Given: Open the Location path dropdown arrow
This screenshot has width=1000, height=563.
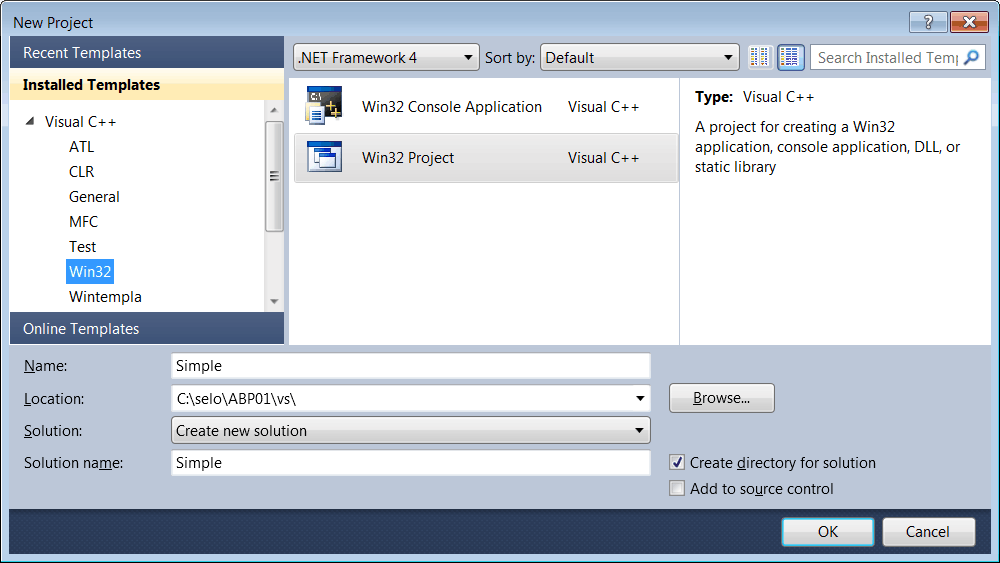Looking at the screenshot, I should click(640, 398).
